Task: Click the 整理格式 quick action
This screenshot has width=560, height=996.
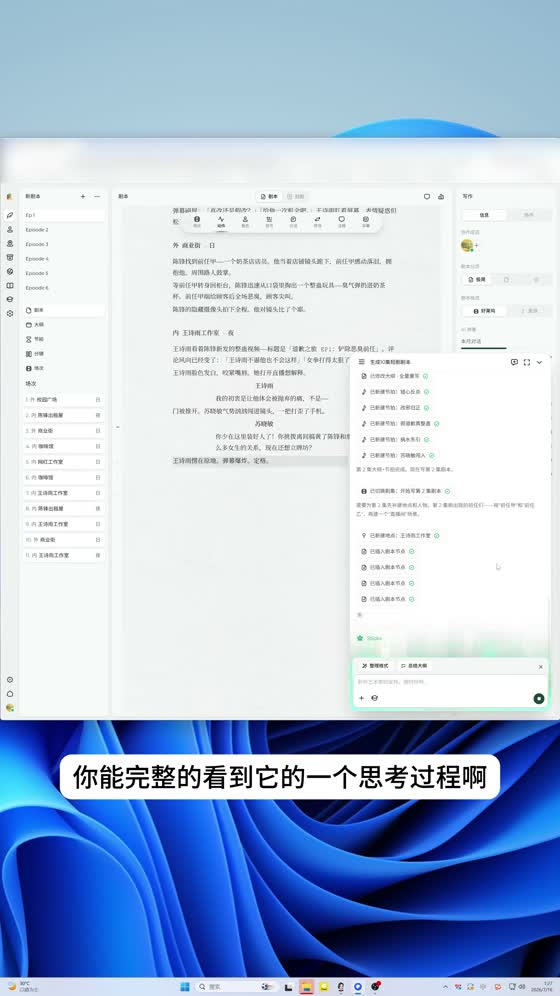Action: coord(375,666)
